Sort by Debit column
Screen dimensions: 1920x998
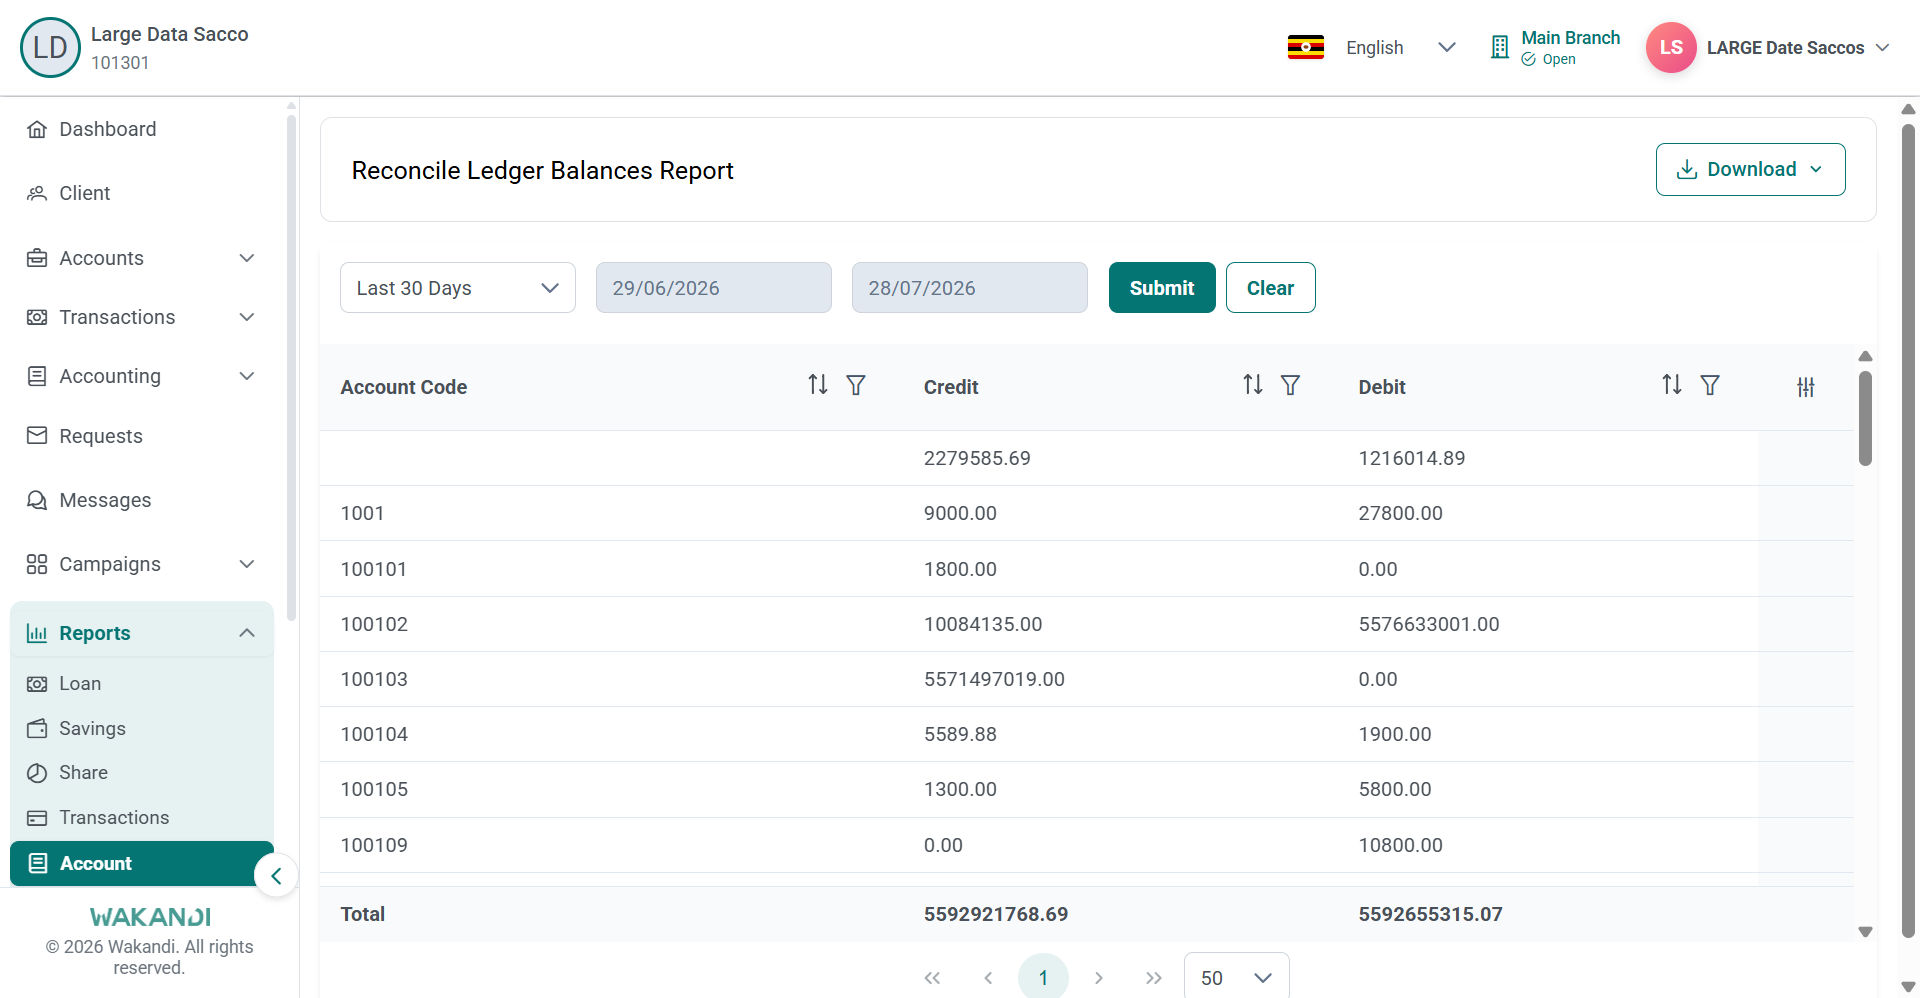1672,385
